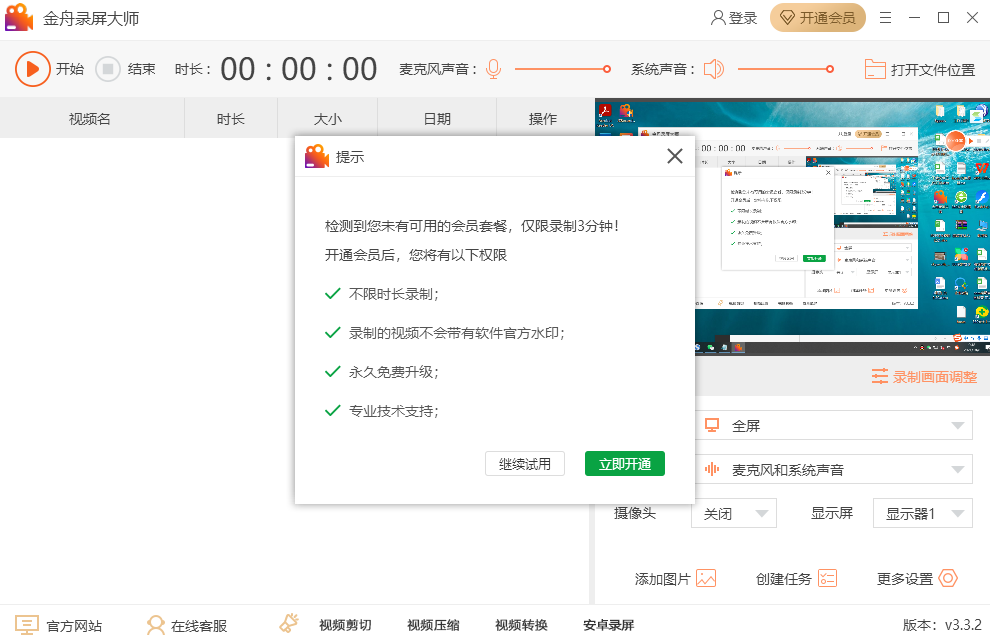Image resolution: width=990 pixels, height=641 pixels.
Task: Close the 提示 dialog
Action: click(x=675, y=156)
